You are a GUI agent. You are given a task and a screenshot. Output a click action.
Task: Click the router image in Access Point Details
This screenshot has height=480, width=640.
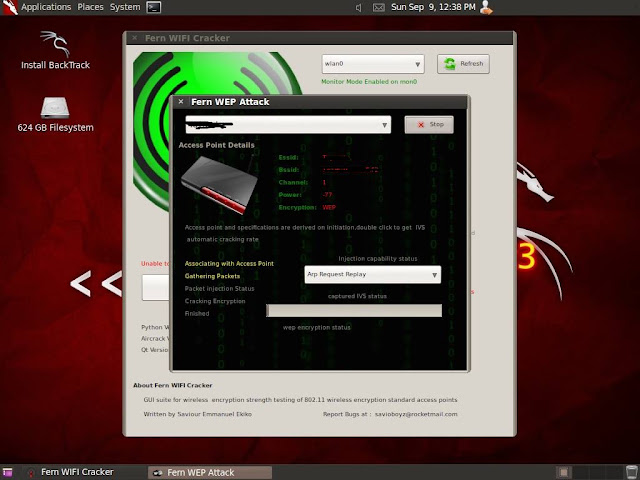[x=219, y=184]
